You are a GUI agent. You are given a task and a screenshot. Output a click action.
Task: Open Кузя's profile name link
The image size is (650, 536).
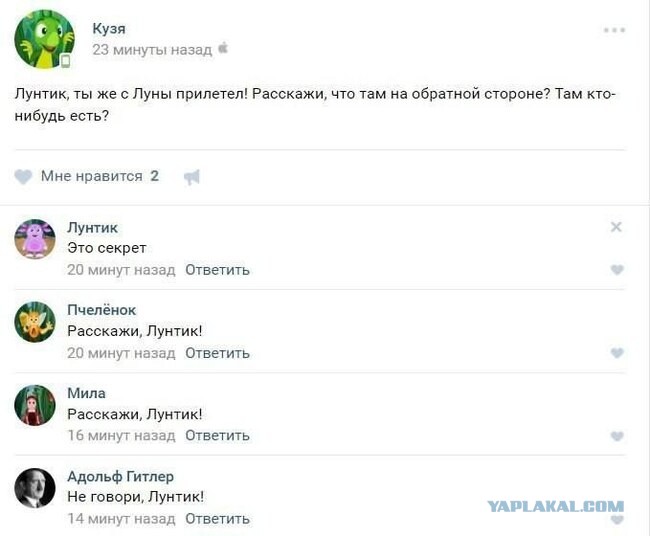click(x=108, y=28)
